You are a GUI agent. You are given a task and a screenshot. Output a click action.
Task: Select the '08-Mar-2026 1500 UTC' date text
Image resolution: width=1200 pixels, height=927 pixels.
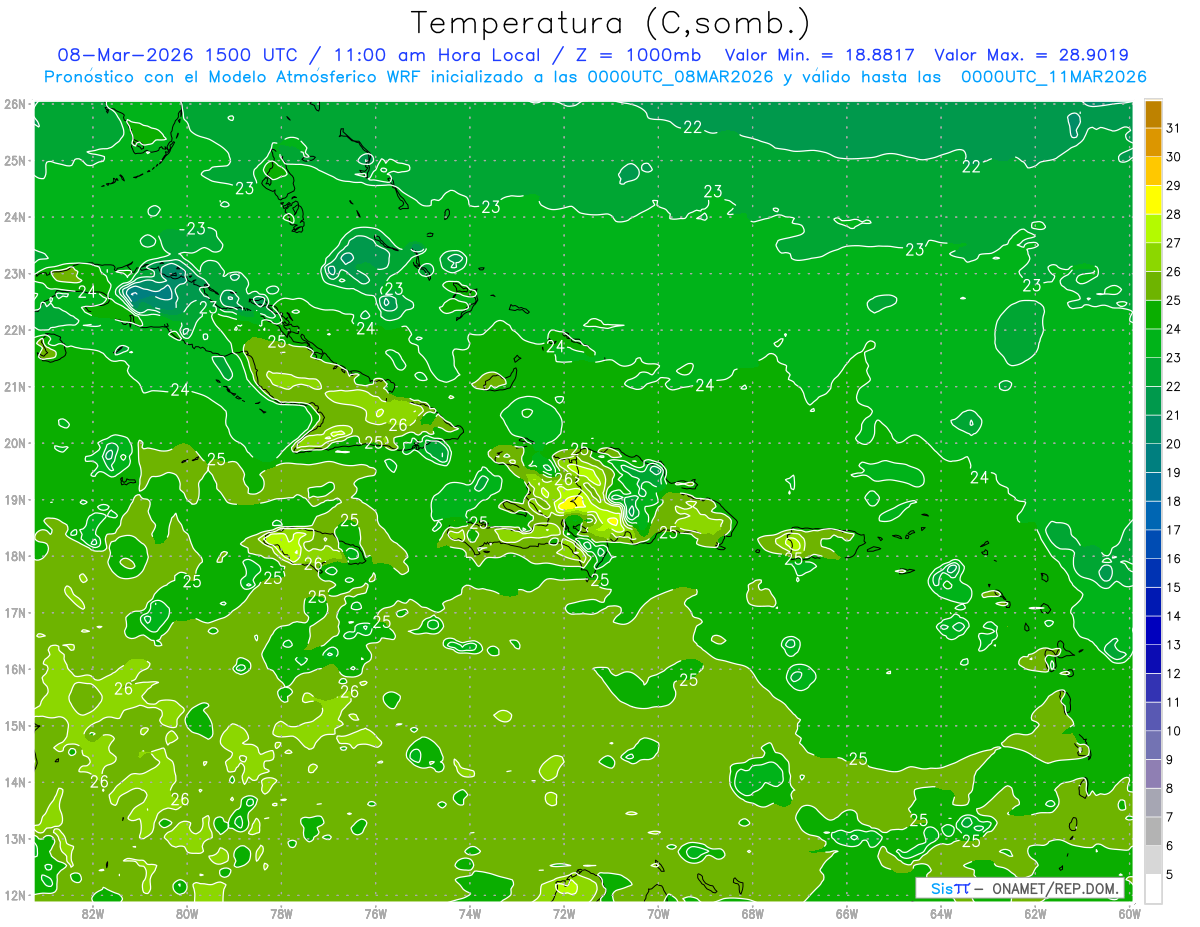click(x=178, y=55)
